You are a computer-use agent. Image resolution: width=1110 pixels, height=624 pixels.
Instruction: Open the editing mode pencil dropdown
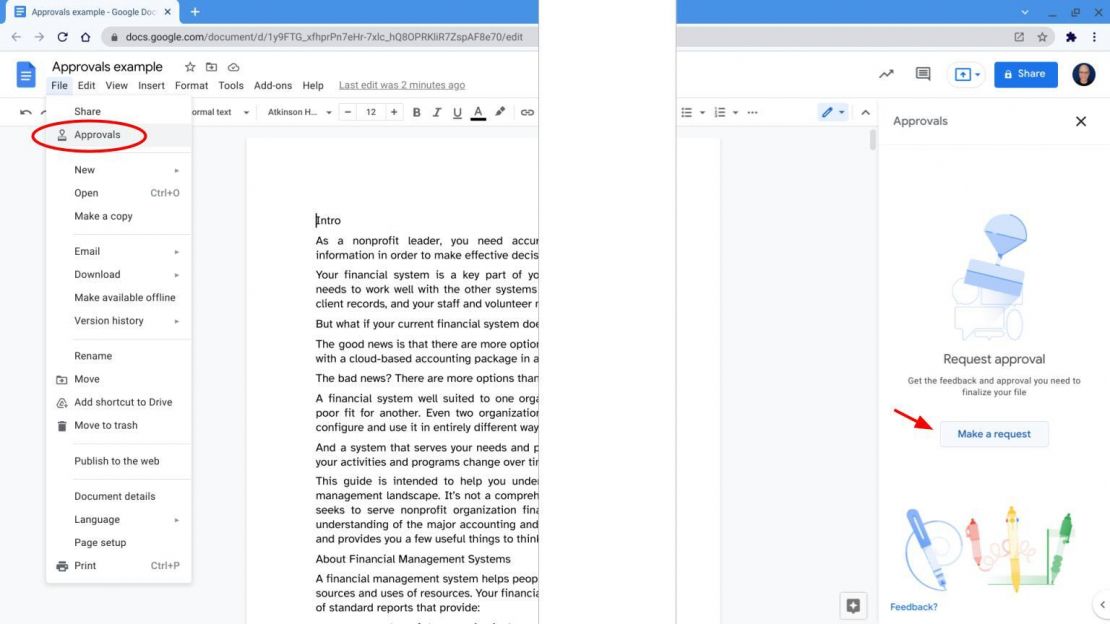pyautogui.click(x=840, y=112)
